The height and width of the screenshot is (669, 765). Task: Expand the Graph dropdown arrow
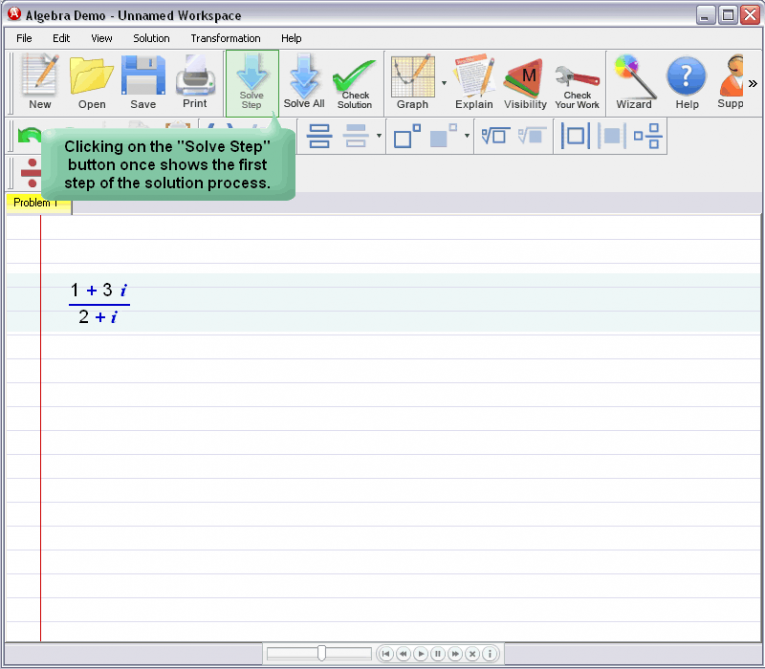444,83
